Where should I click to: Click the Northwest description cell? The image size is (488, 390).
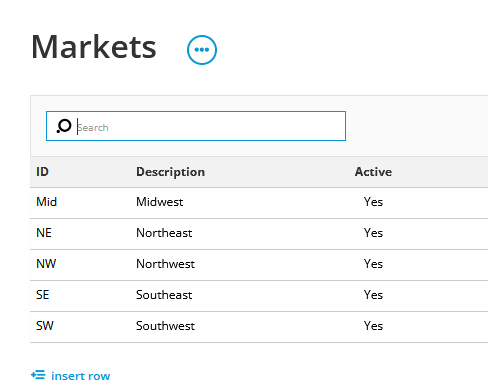[165, 264]
